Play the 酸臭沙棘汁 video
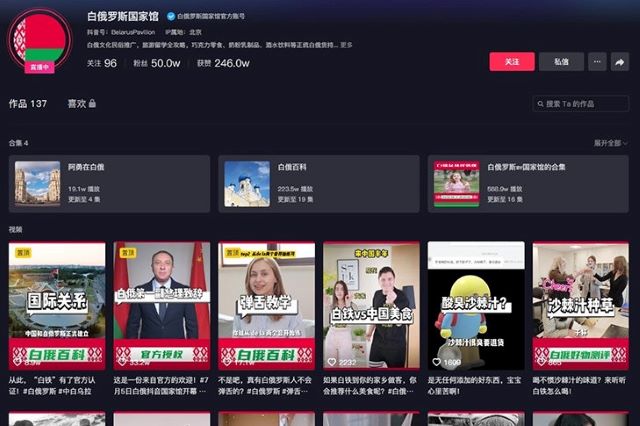Screen dimensions: 640x426 (x=476, y=306)
